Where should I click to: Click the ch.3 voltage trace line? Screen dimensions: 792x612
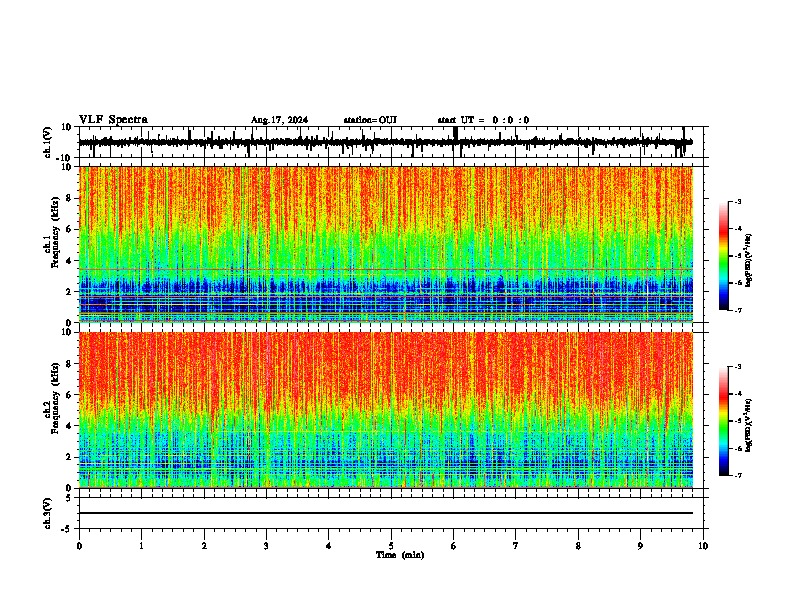(386, 513)
